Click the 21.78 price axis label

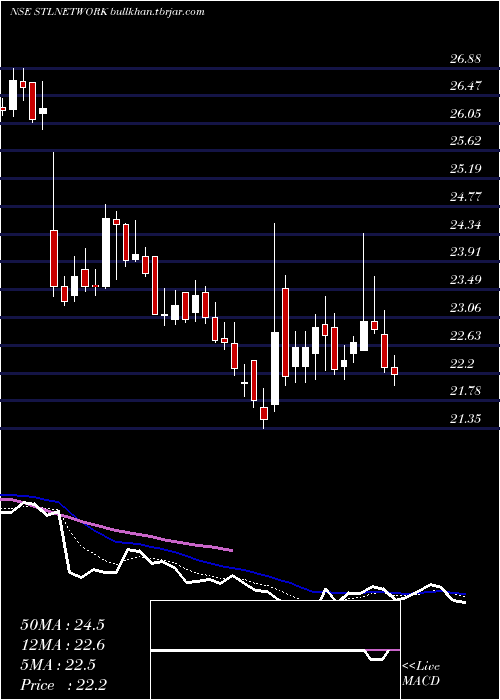466,391
